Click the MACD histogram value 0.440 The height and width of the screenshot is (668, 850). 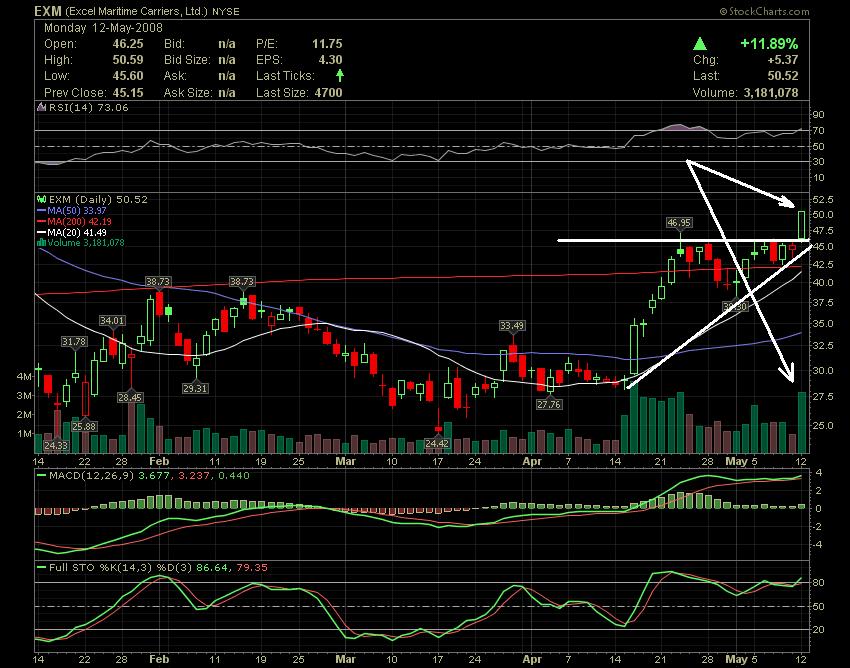pyautogui.click(x=234, y=476)
